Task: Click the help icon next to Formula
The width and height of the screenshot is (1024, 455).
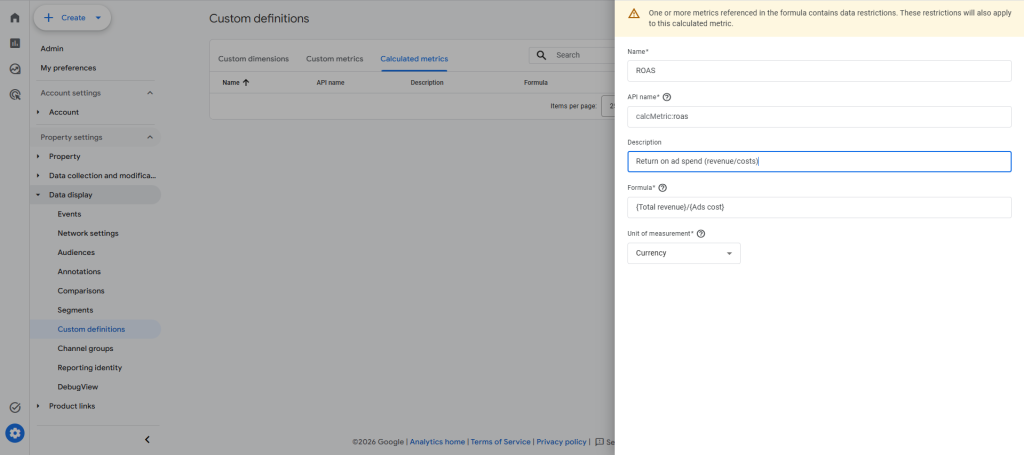Action: click(x=662, y=188)
